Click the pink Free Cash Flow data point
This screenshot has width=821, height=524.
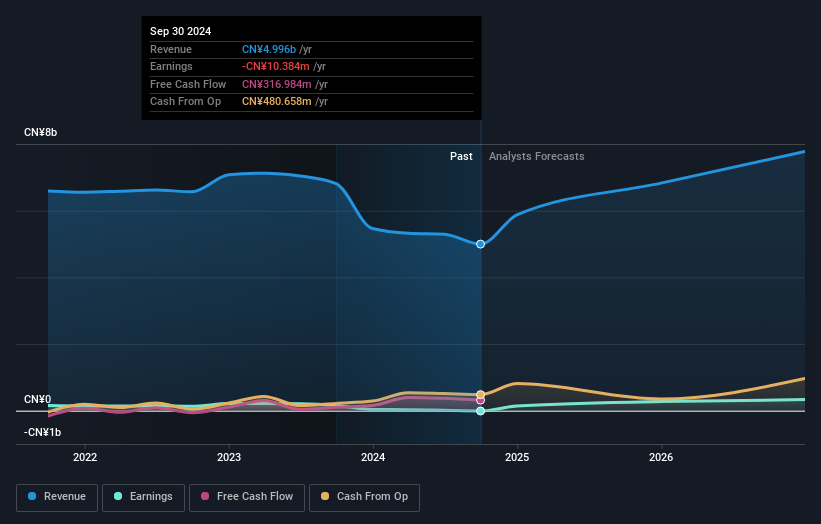480,400
